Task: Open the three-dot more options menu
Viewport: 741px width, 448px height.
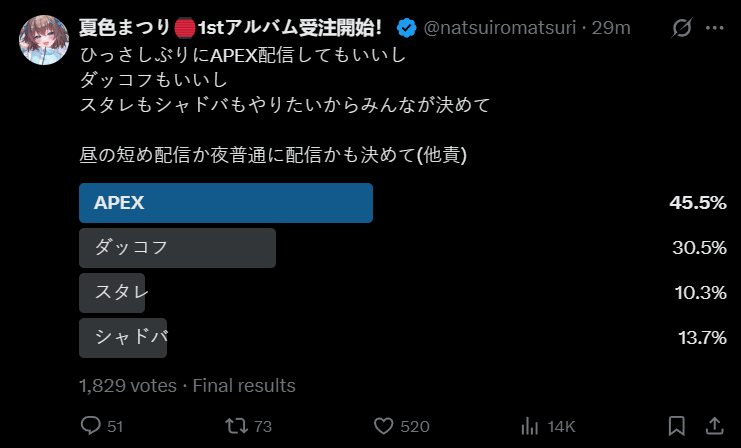Action: [x=714, y=28]
